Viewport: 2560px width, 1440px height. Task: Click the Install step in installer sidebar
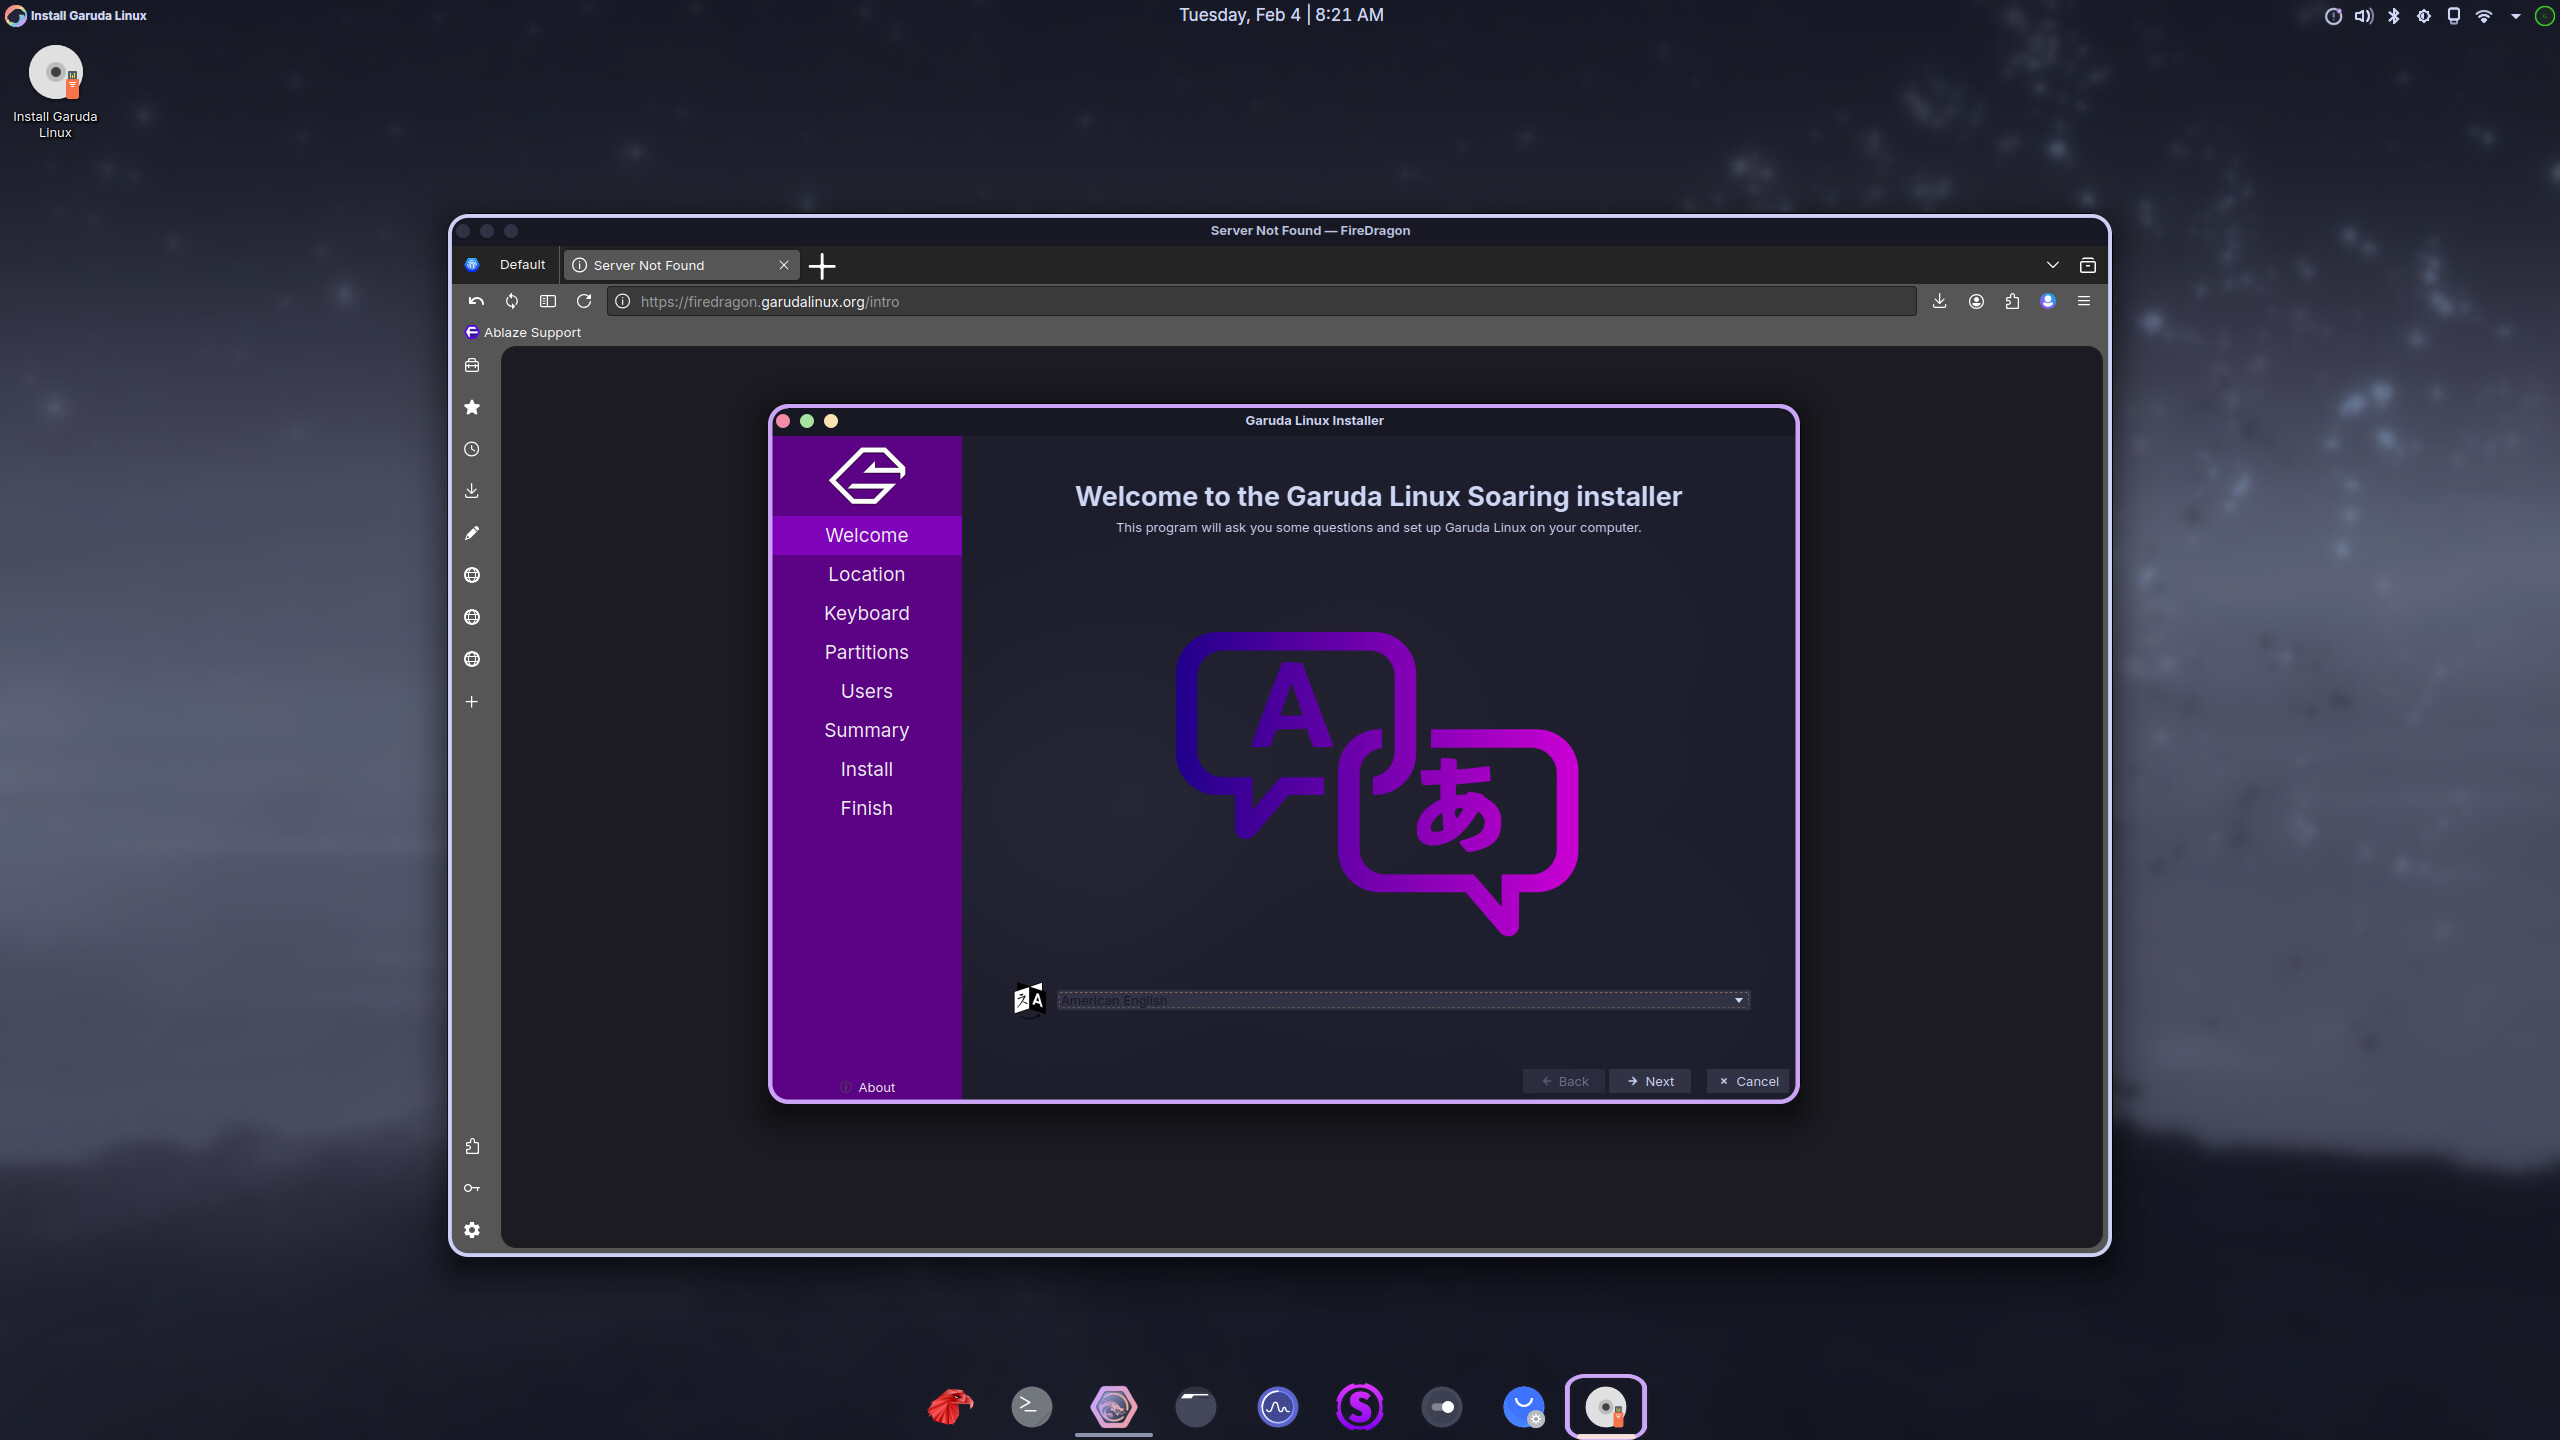coord(867,769)
